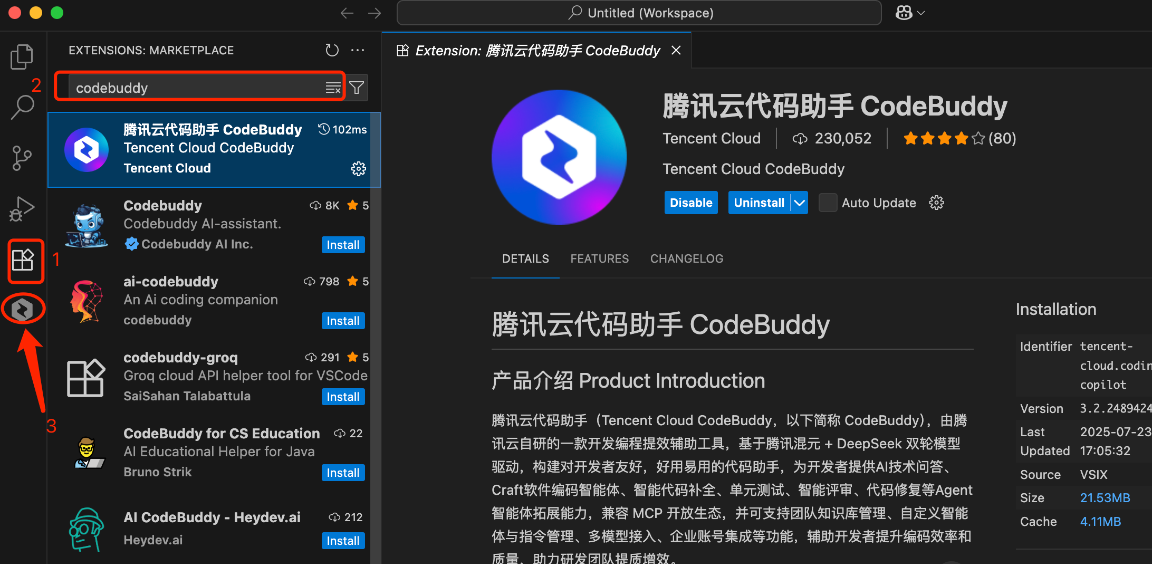Click the Identifier row in Installation

[x=1084, y=365]
